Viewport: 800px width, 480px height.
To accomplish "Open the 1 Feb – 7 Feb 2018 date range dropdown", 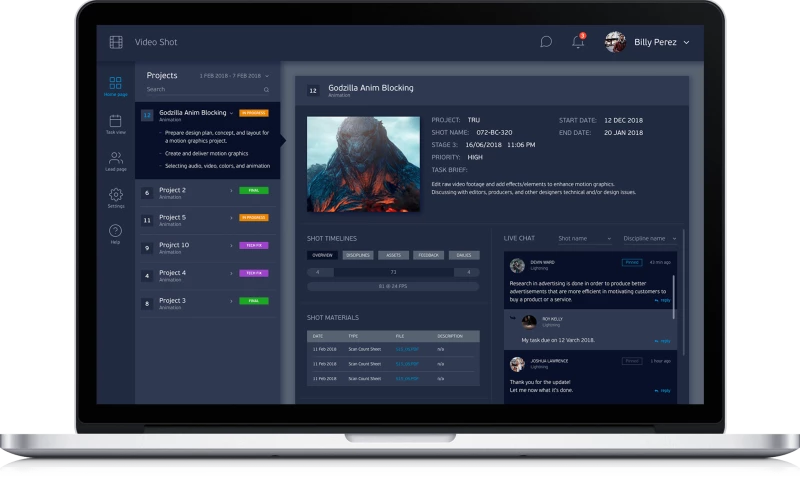I will [x=234, y=76].
